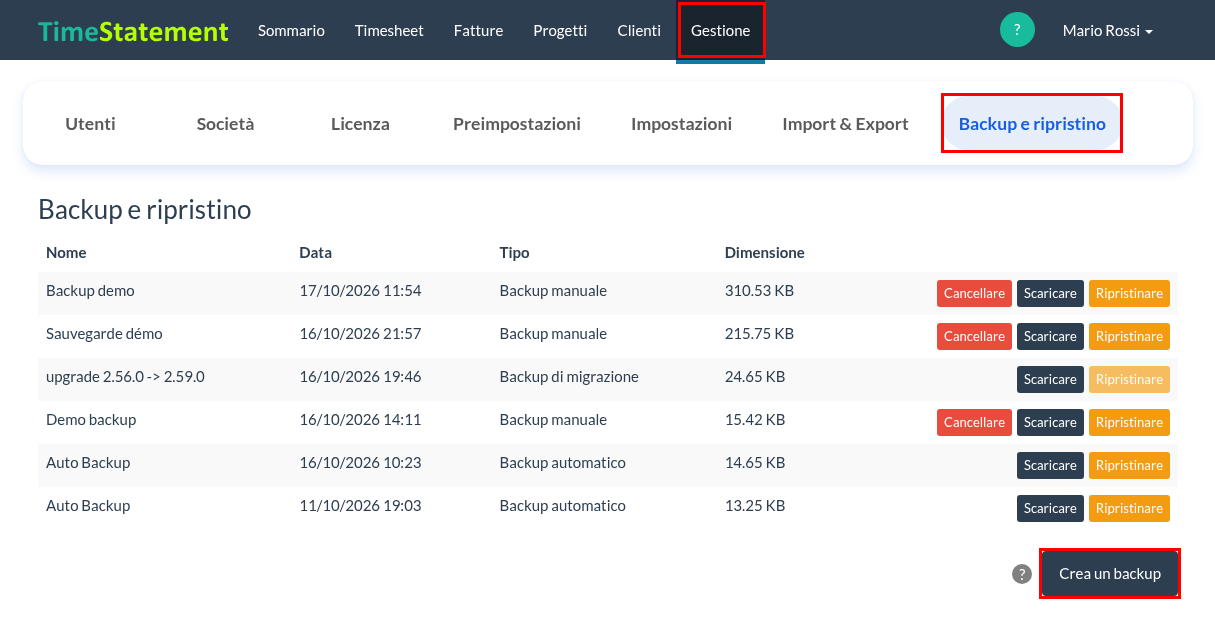Restore the Auto Backup from 16/10/2026 10:23
1215x620 pixels.
(1129, 466)
